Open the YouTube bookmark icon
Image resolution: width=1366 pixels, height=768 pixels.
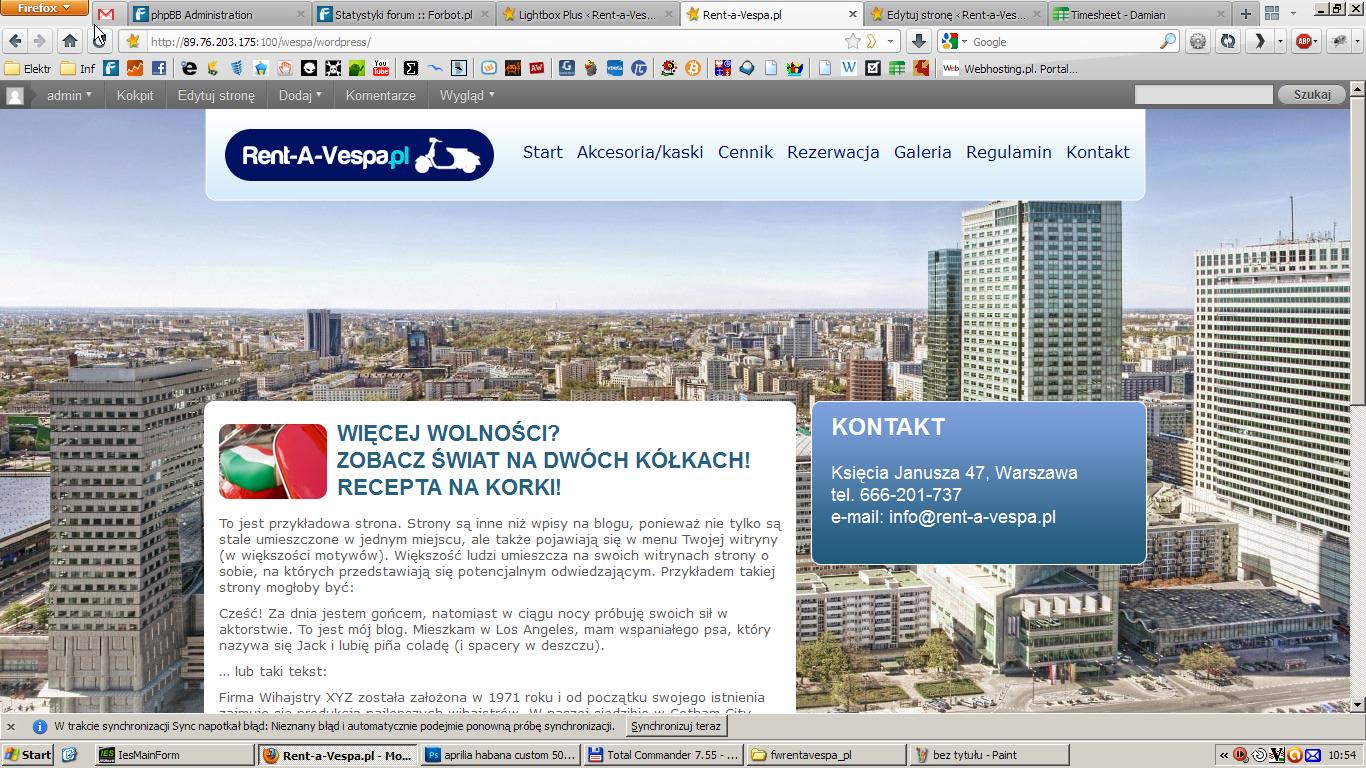381,68
